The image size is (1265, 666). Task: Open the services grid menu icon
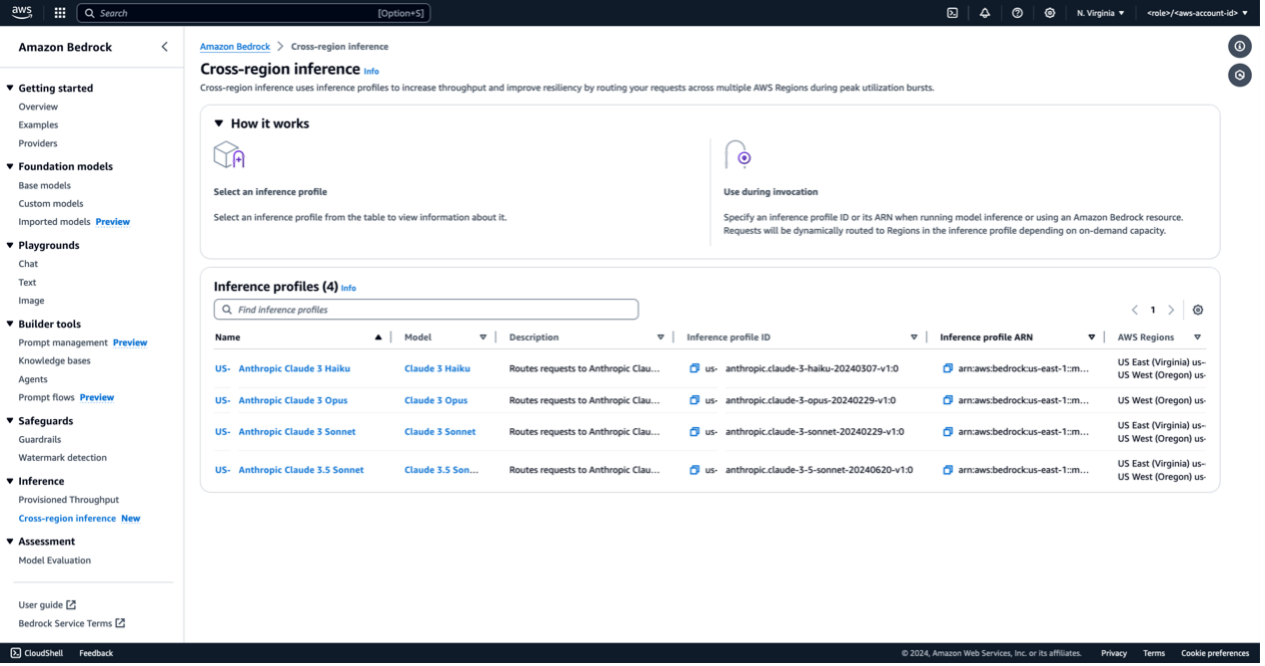click(x=60, y=13)
